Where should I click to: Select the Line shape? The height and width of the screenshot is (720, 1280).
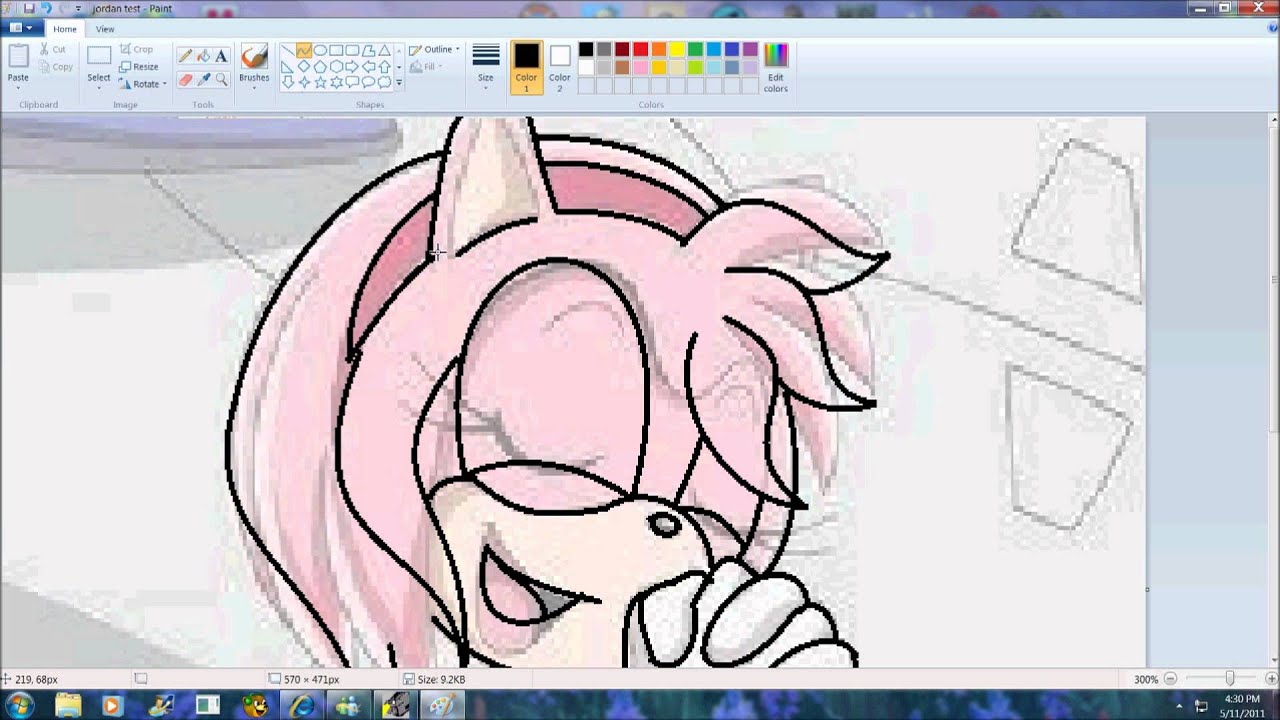click(288, 50)
